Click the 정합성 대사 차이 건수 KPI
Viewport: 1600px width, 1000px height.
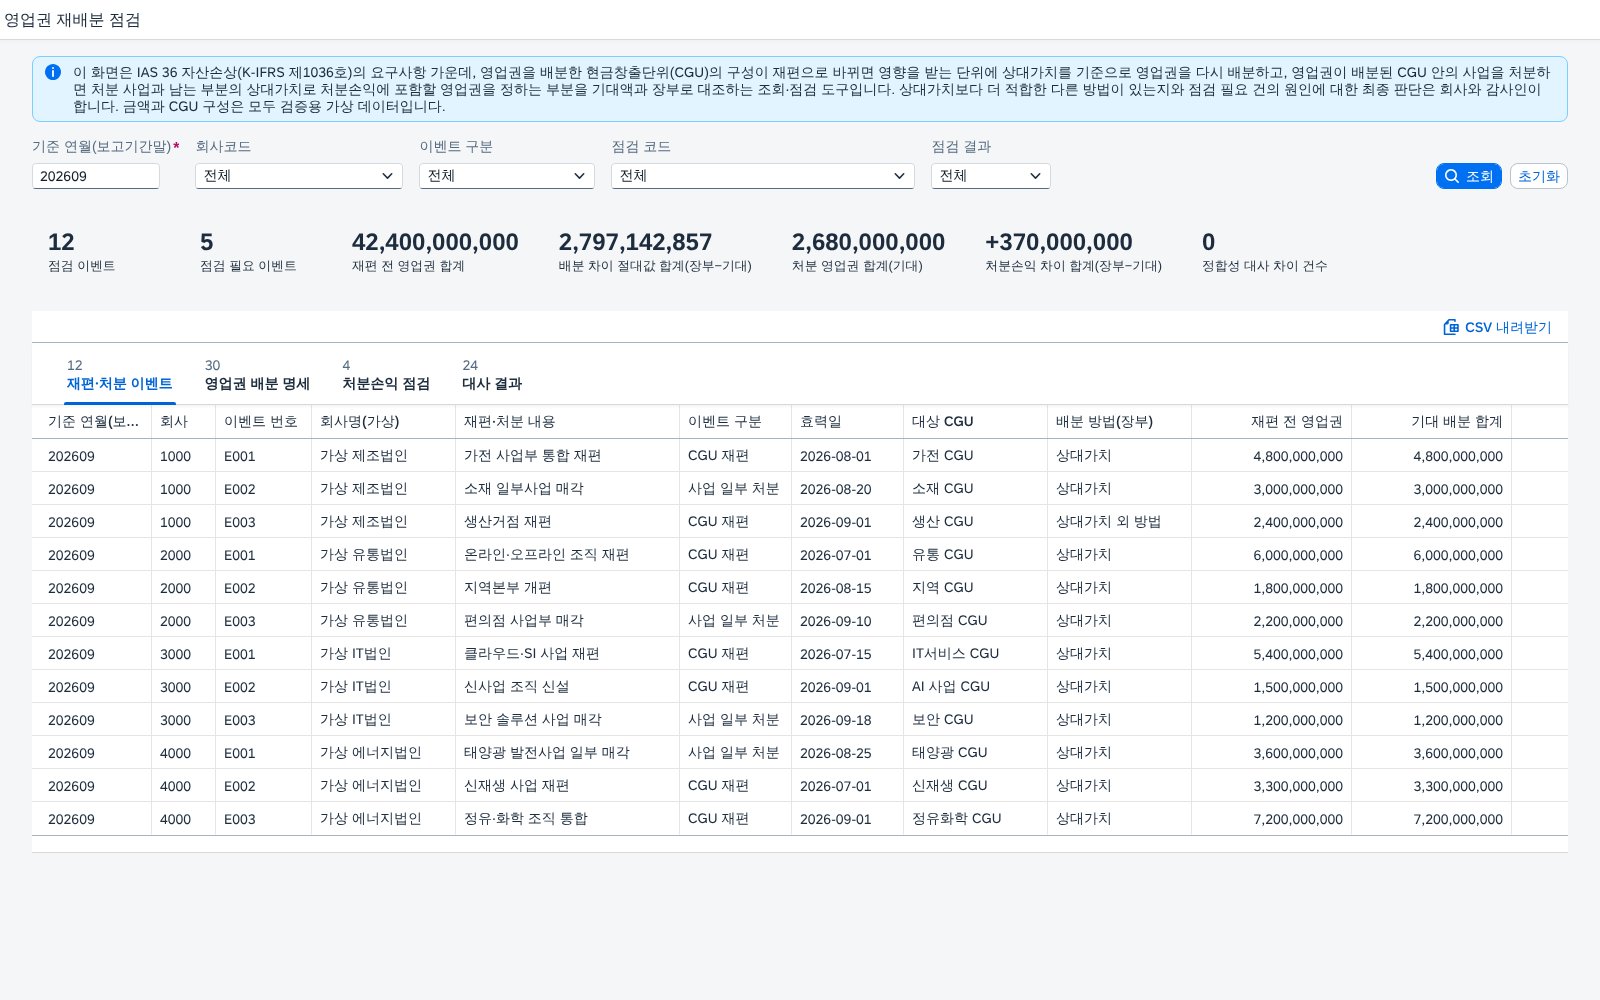click(1264, 252)
